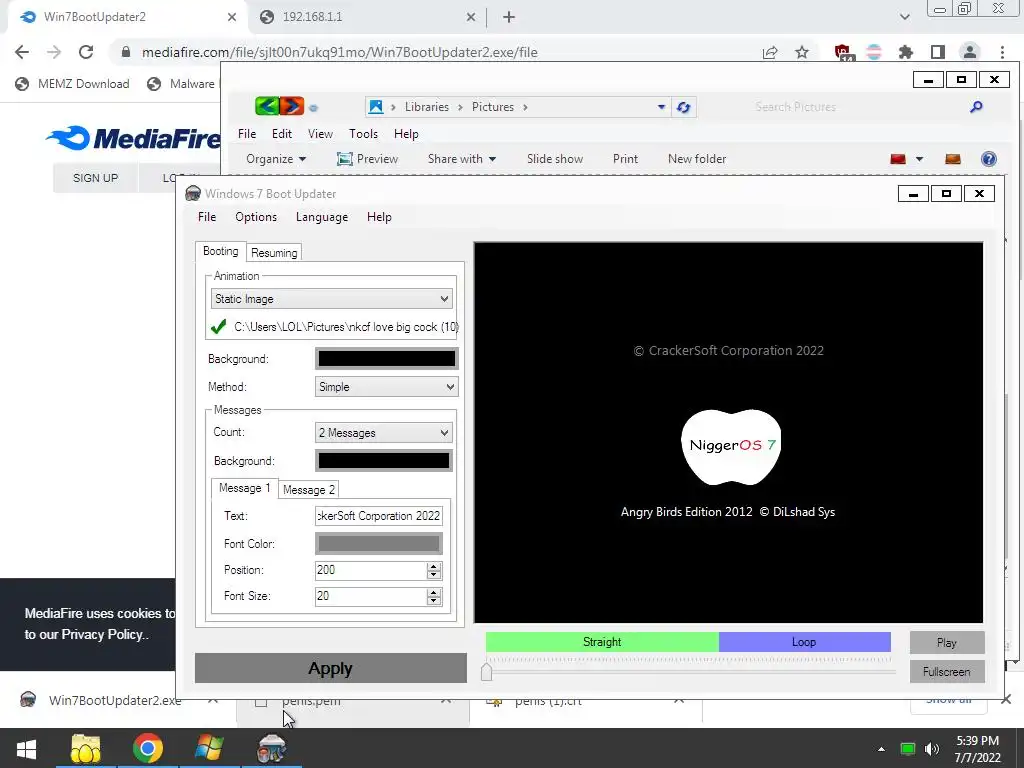View site info lock icon
The image size is (1024, 768).
pyautogui.click(x=126, y=52)
